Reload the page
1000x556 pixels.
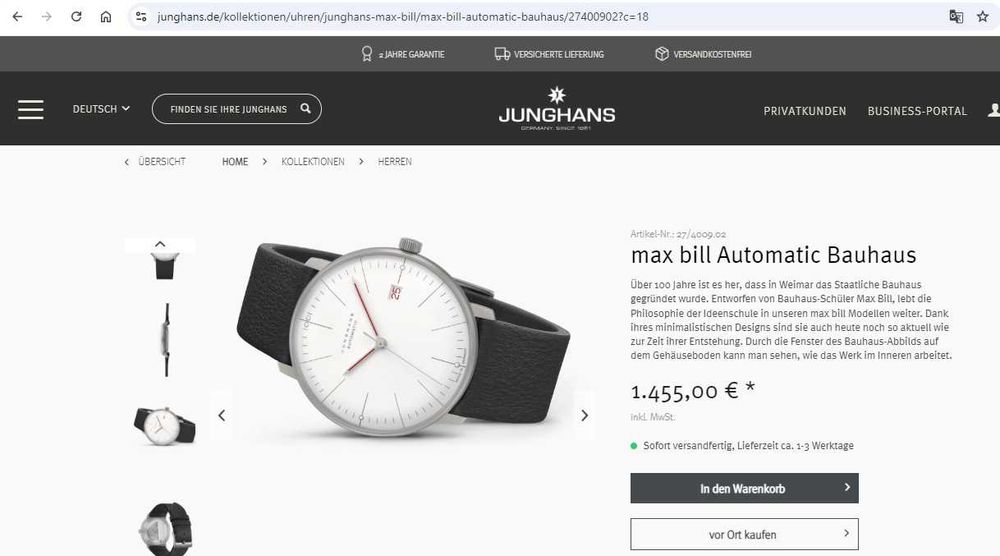76,17
